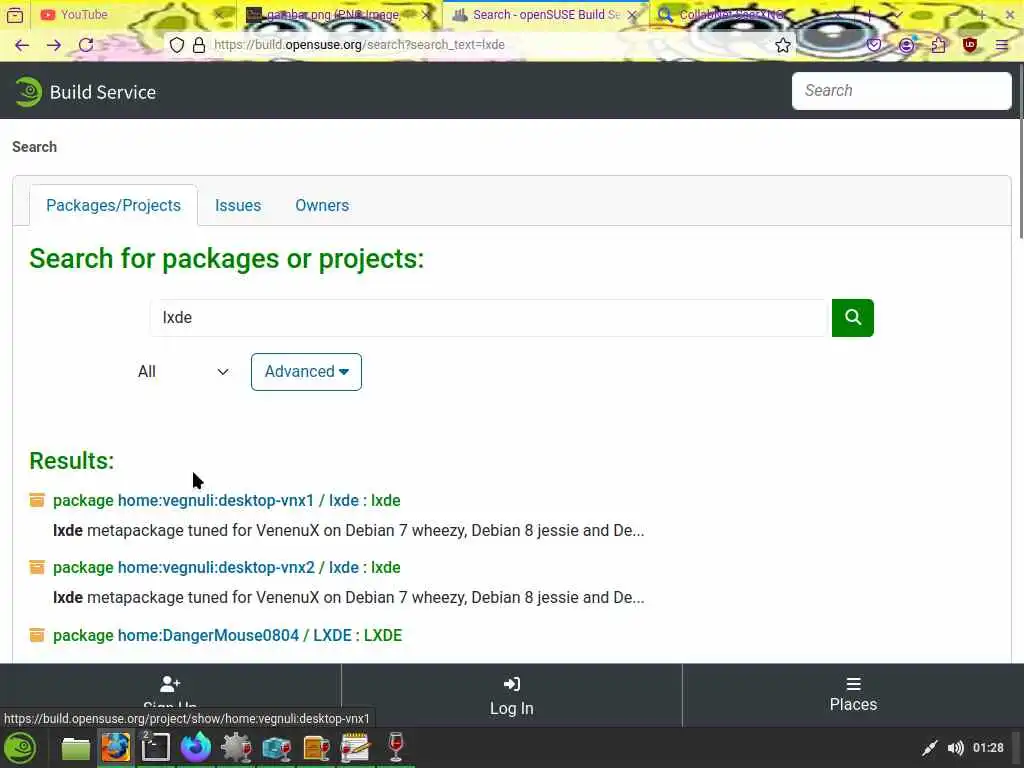1024x768 pixels.
Task: Click the Sign Up user-plus icon
Action: [170, 684]
